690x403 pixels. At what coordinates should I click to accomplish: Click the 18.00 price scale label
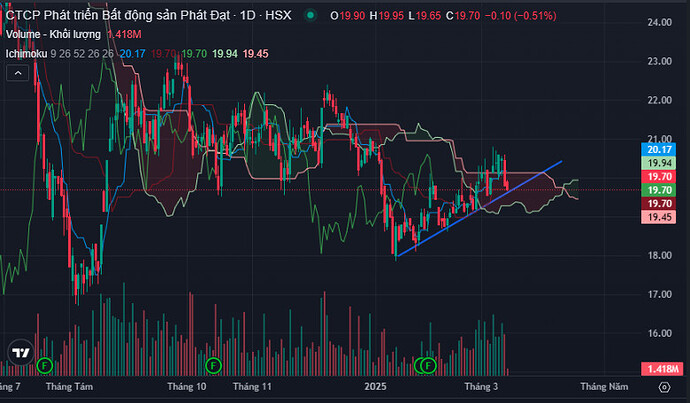[660, 256]
